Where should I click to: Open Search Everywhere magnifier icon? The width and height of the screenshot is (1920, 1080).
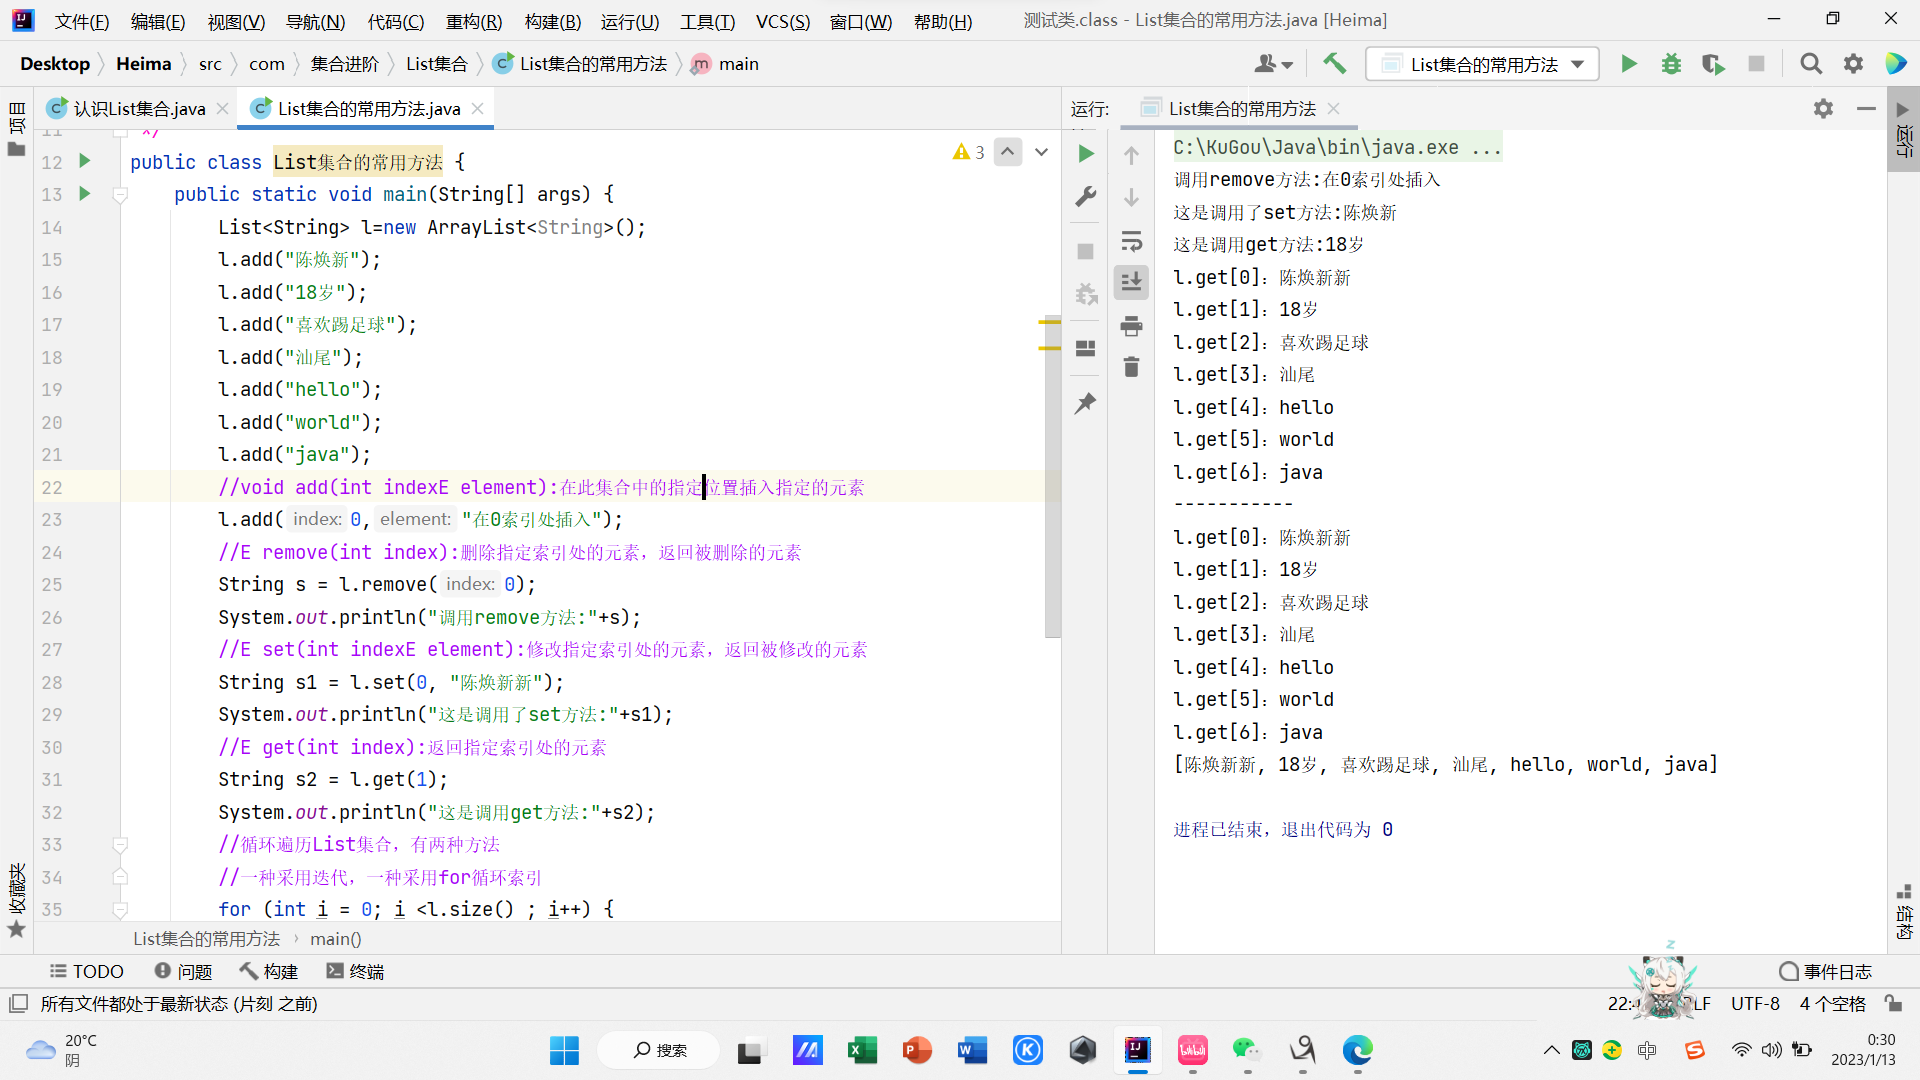tap(1810, 64)
